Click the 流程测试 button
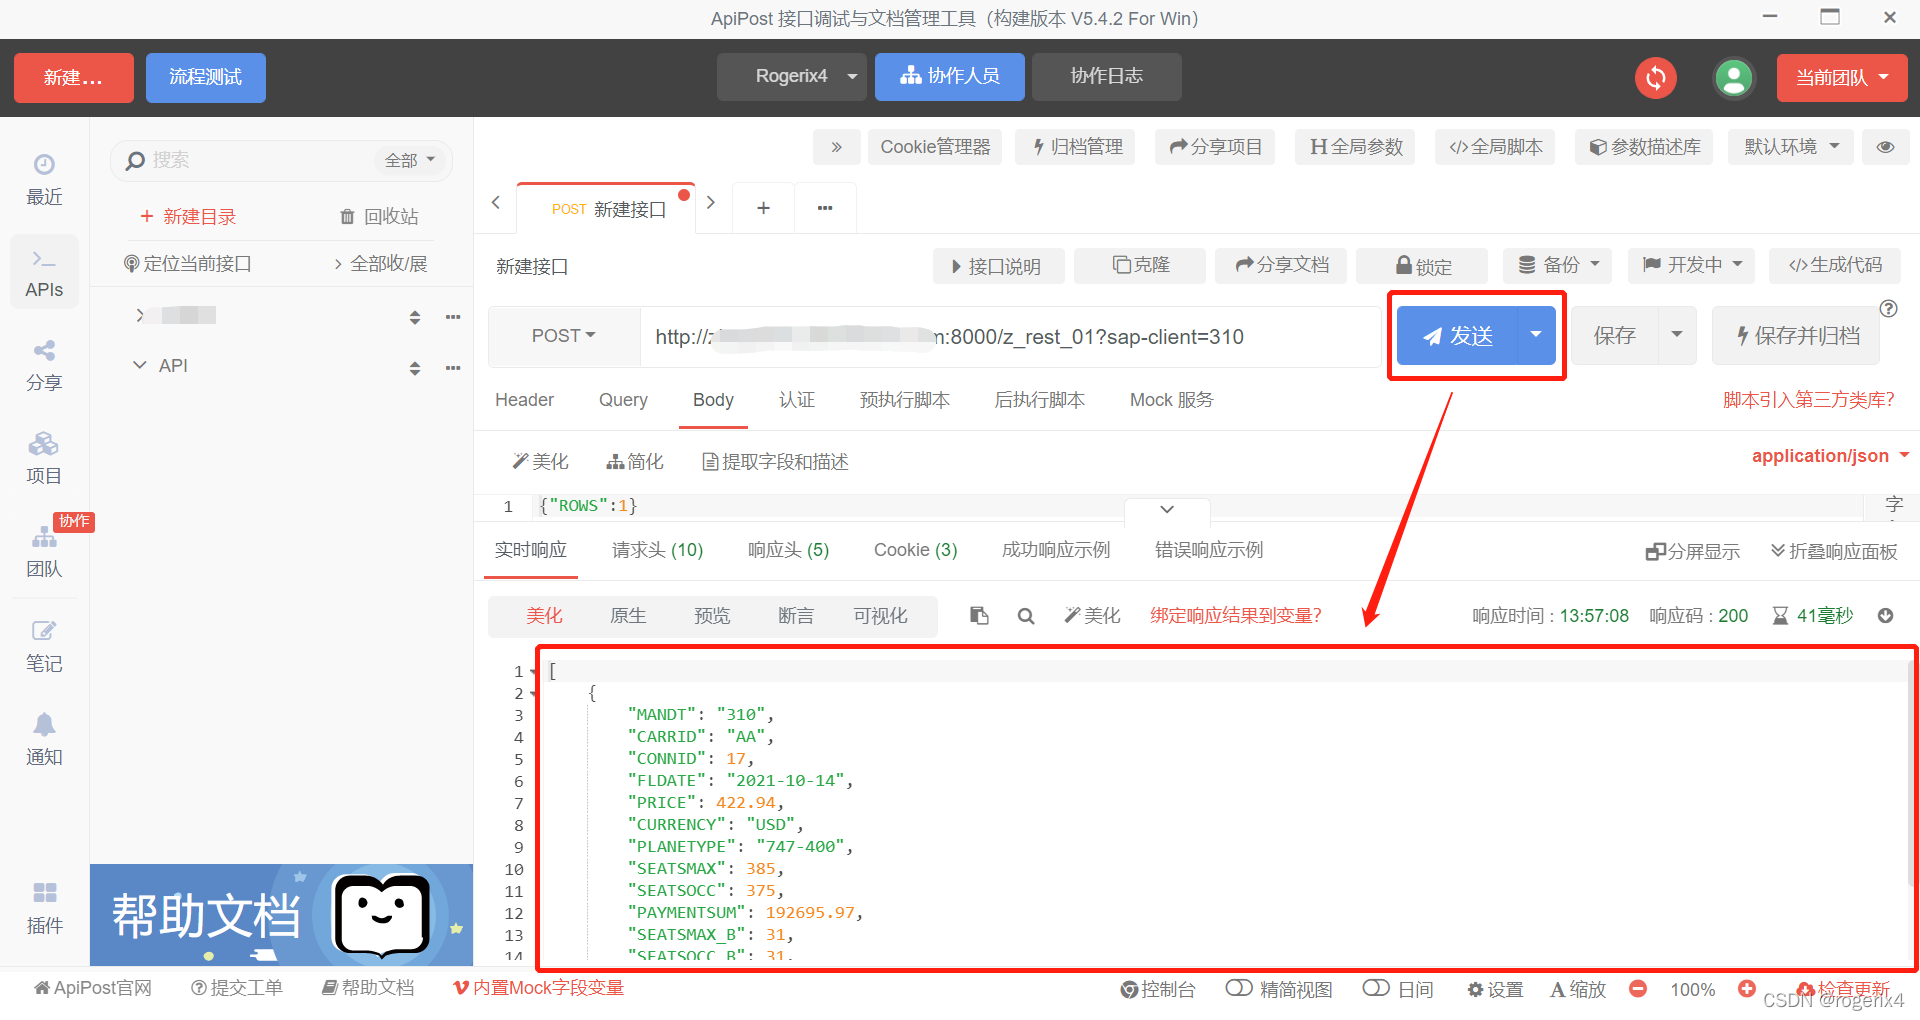This screenshot has width=1920, height=1020. click(x=206, y=78)
